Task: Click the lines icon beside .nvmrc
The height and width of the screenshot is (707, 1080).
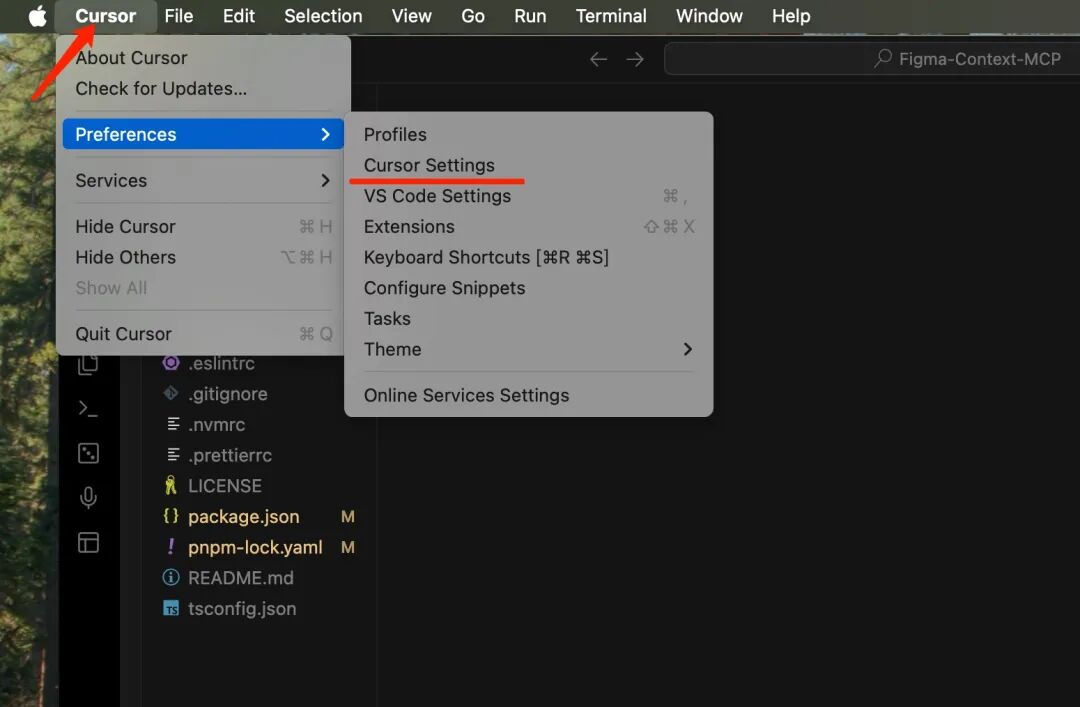Action: pos(173,424)
